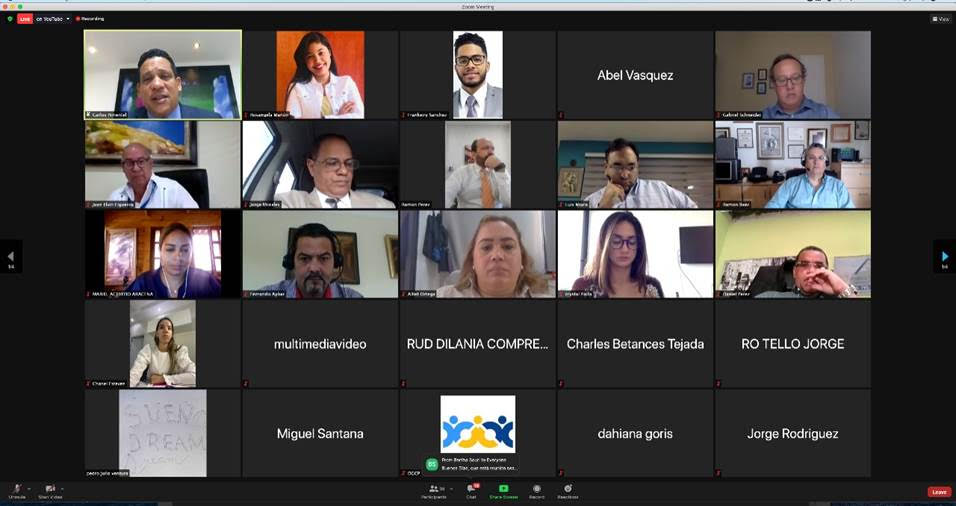Click the green encryption shield icon
The image size is (956, 506).
10,19
